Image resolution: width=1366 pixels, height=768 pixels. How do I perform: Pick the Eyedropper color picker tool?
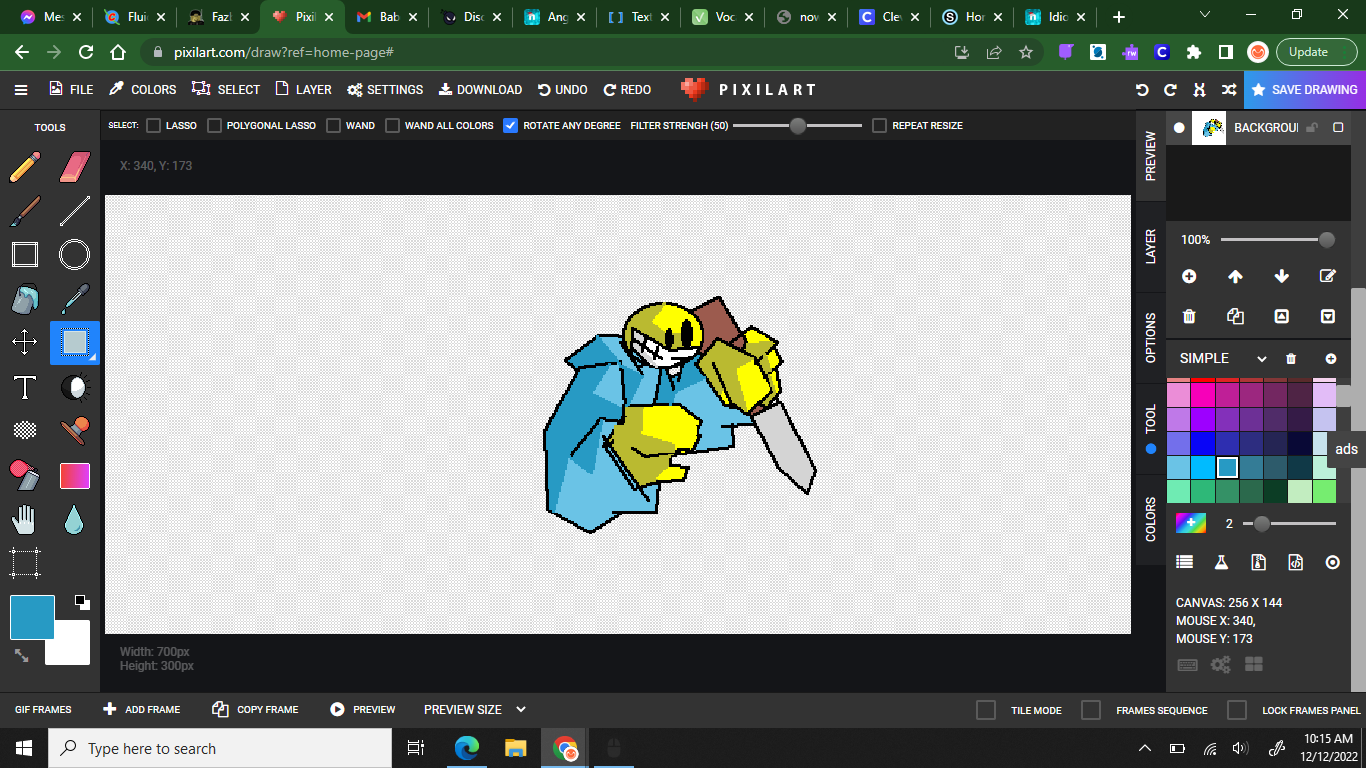pyautogui.click(x=75, y=299)
